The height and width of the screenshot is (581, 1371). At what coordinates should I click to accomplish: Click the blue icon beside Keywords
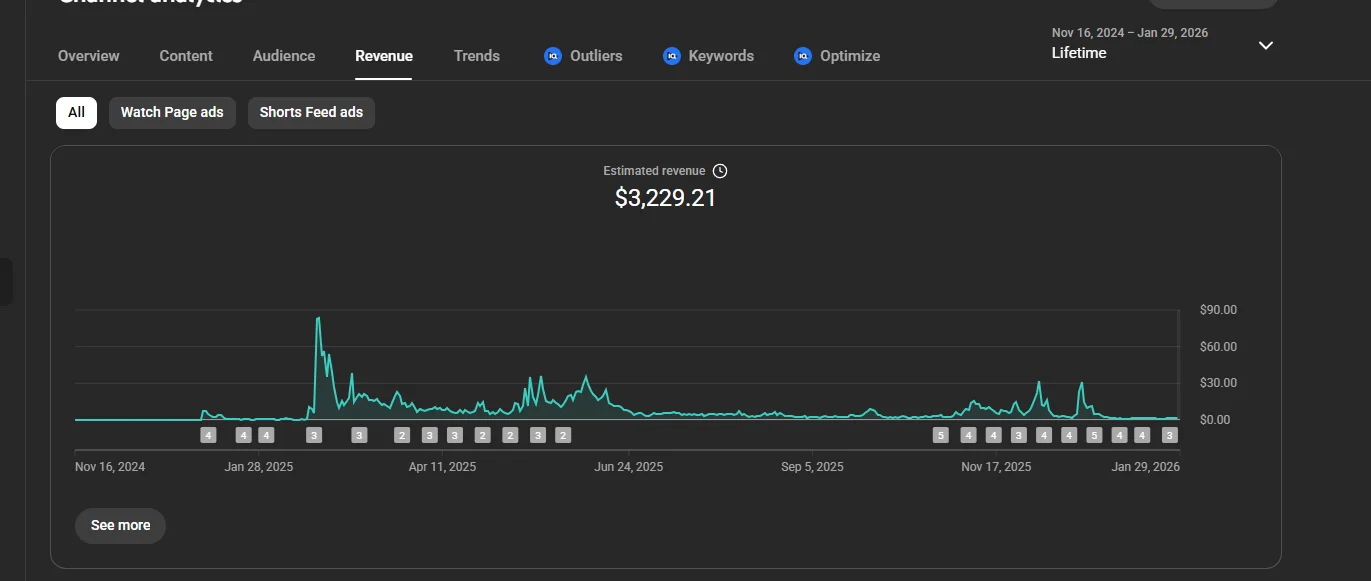click(x=672, y=56)
